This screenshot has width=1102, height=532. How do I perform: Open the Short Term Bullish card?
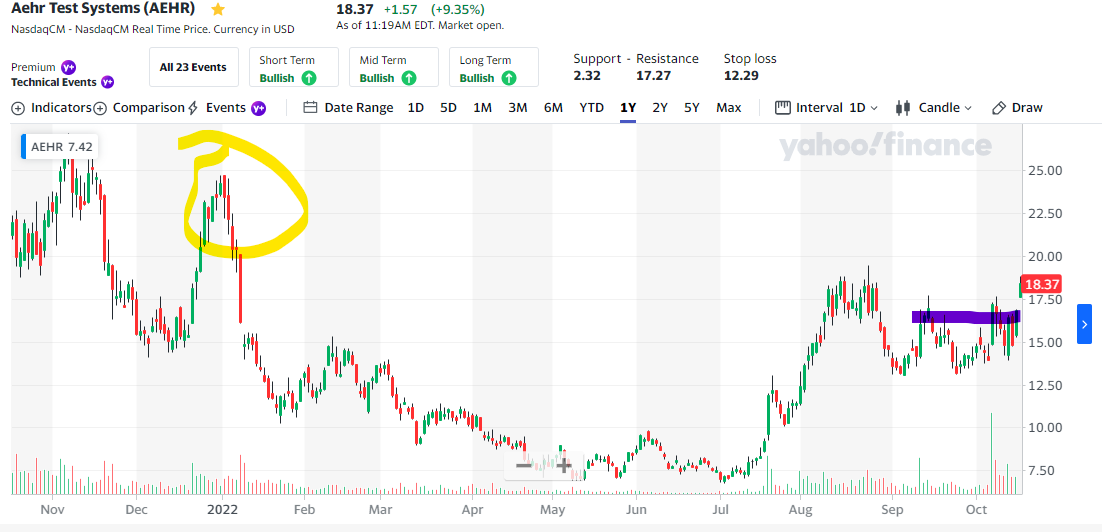tap(294, 67)
